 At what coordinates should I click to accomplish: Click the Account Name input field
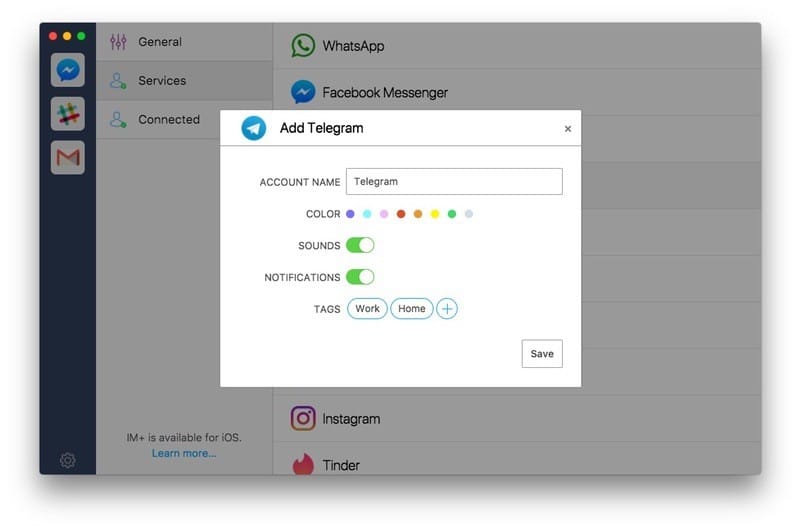tap(454, 182)
